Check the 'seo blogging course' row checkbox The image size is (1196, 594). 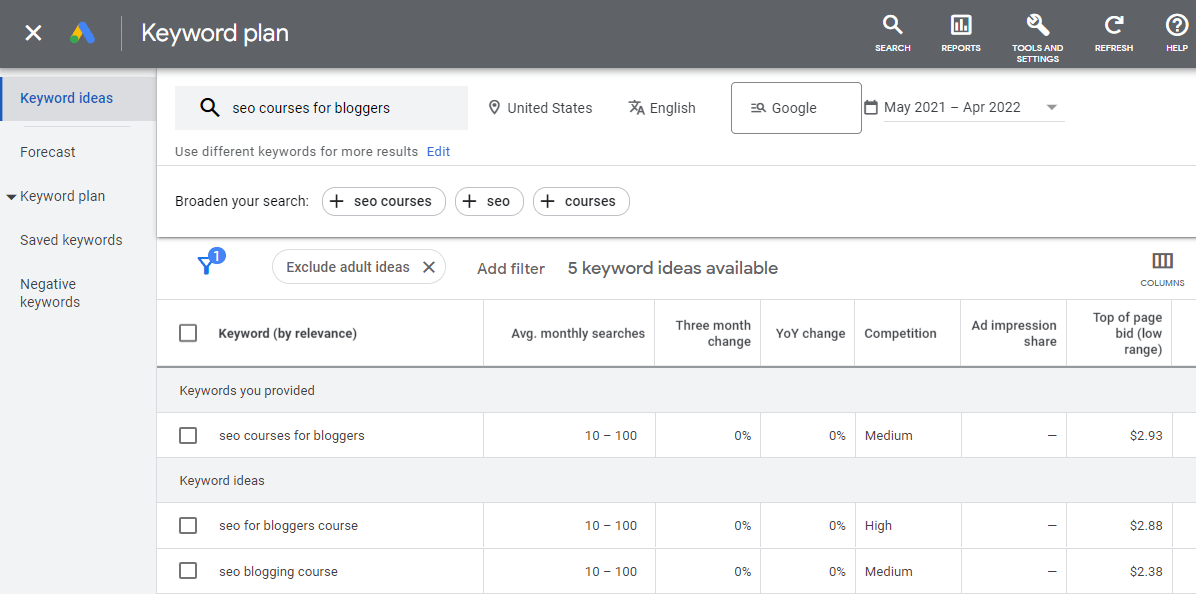pos(188,571)
